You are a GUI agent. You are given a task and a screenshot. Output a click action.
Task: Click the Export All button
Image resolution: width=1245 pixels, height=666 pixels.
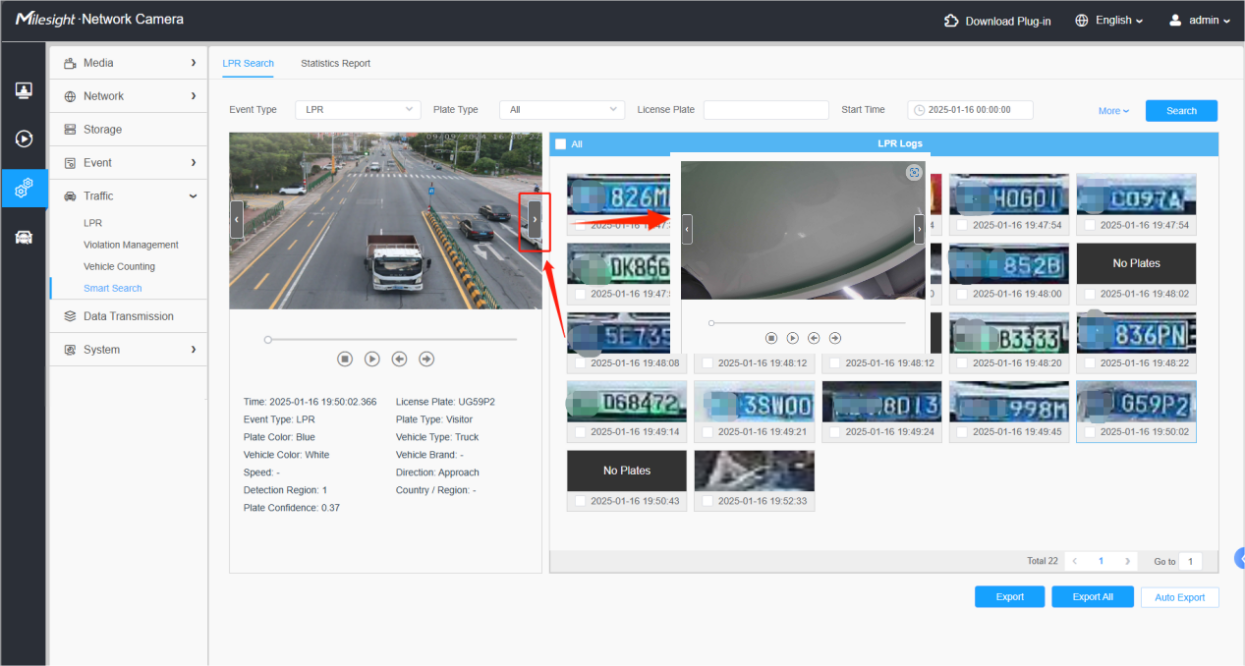point(1092,597)
